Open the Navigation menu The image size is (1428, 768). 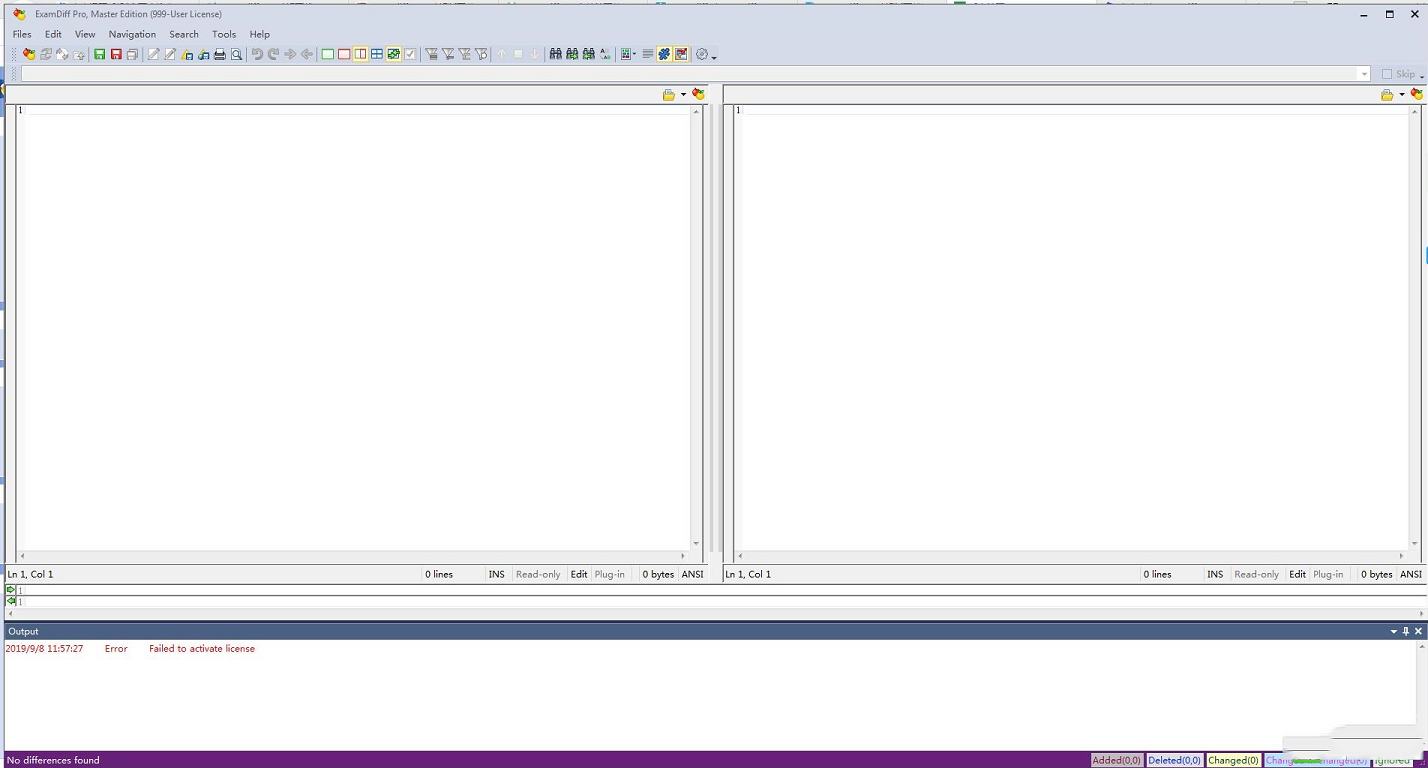pos(132,34)
